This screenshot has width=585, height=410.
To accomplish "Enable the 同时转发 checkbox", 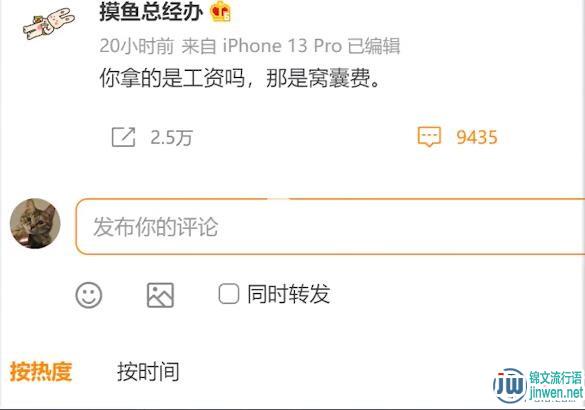I will point(229,294).
